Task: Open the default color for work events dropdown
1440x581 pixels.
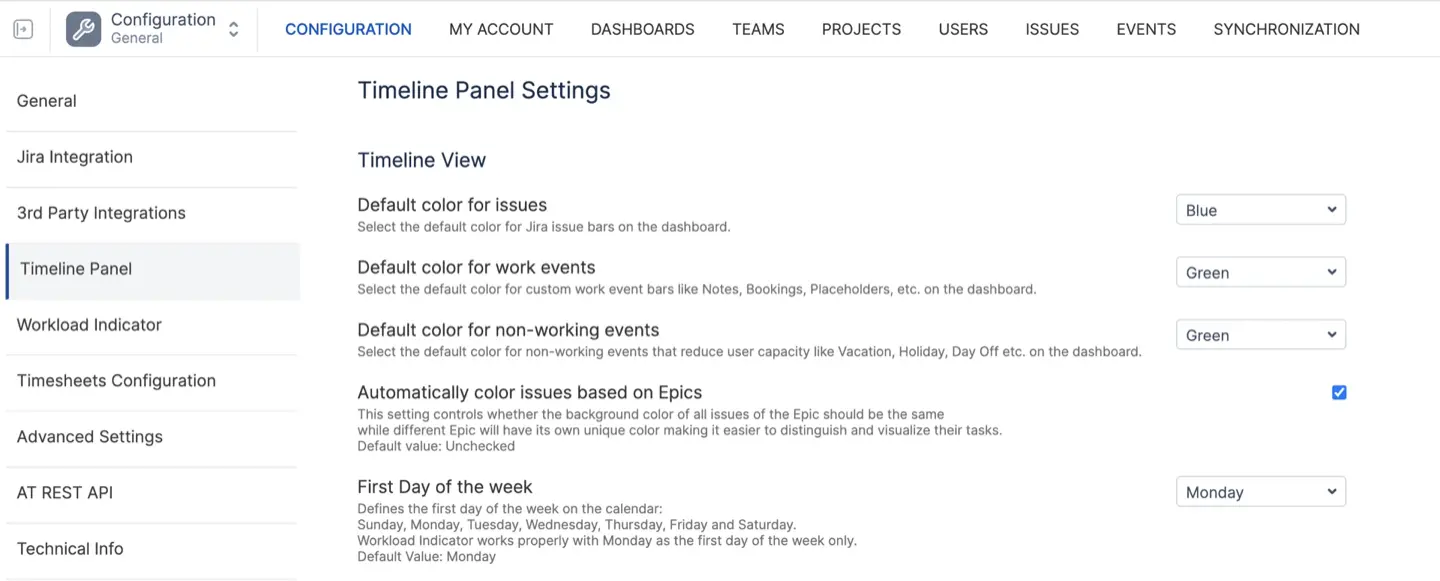Action: 1260,271
